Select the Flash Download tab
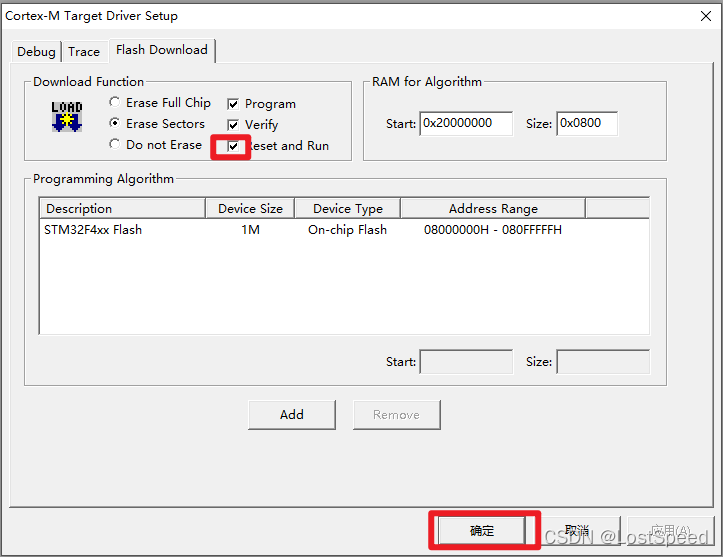The height and width of the screenshot is (557, 723). point(162,50)
